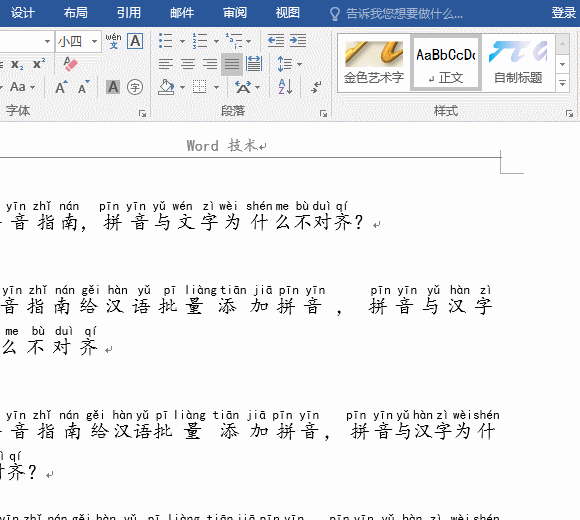Apply subscript formatting

[17, 64]
